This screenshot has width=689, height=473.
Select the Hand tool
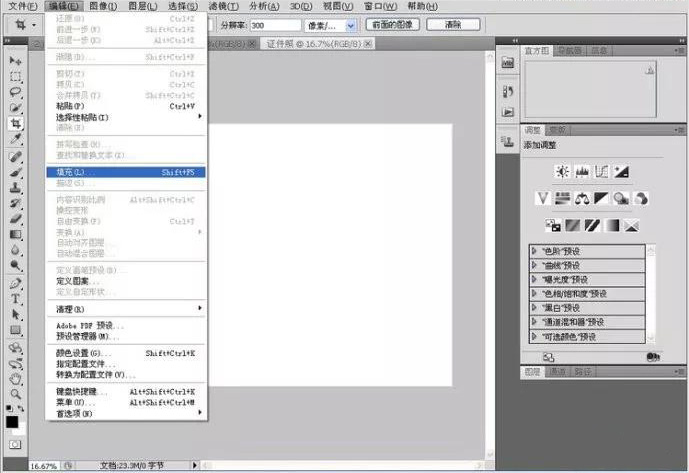pyautogui.click(x=16, y=379)
